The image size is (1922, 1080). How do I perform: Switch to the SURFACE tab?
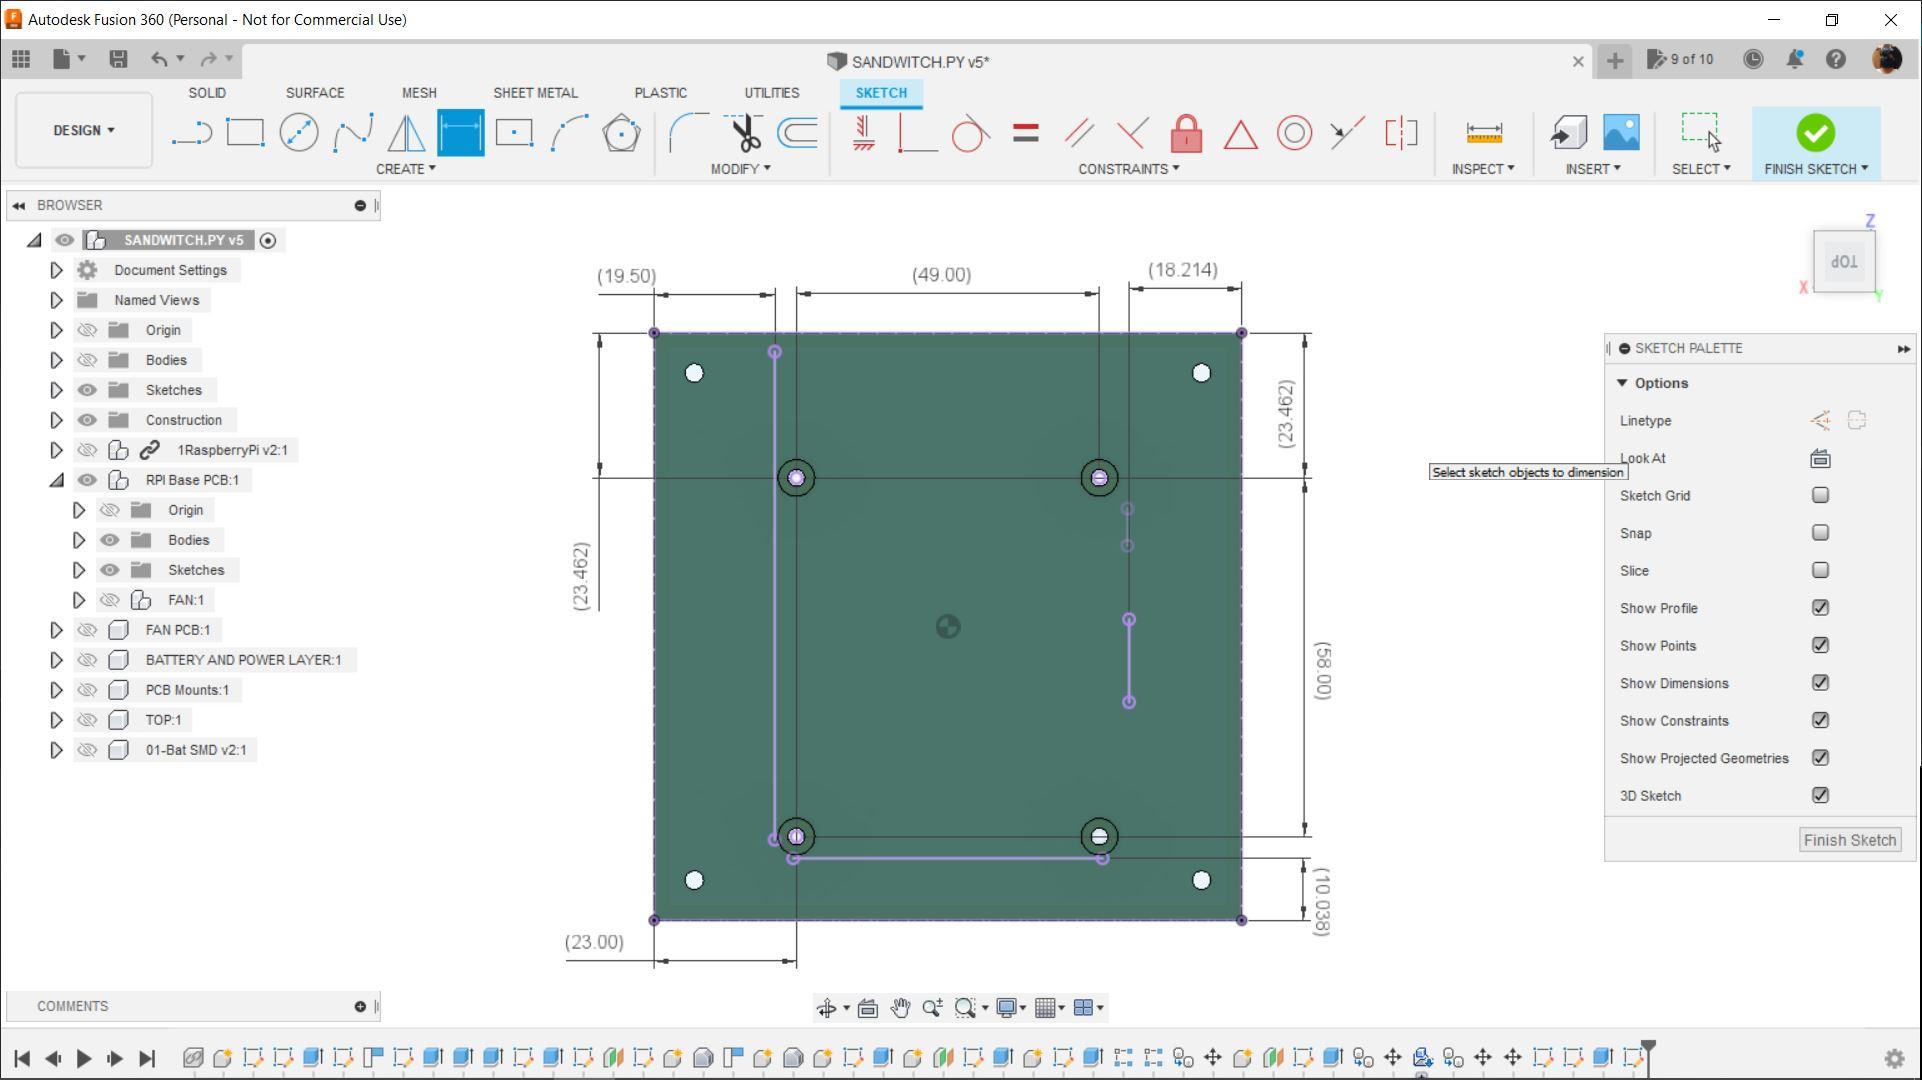pyautogui.click(x=315, y=93)
